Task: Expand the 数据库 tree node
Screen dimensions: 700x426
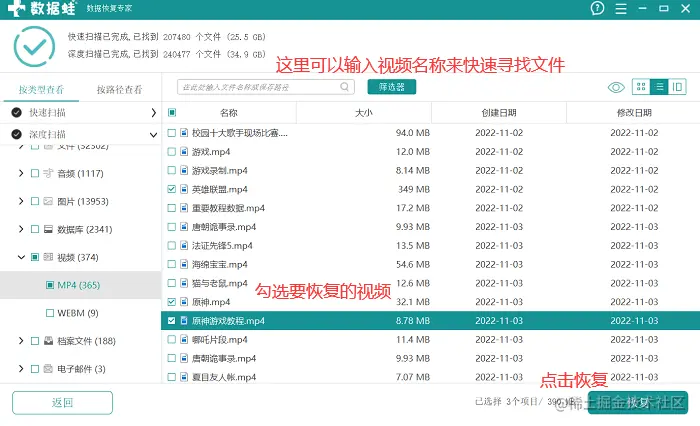Action: point(21,229)
